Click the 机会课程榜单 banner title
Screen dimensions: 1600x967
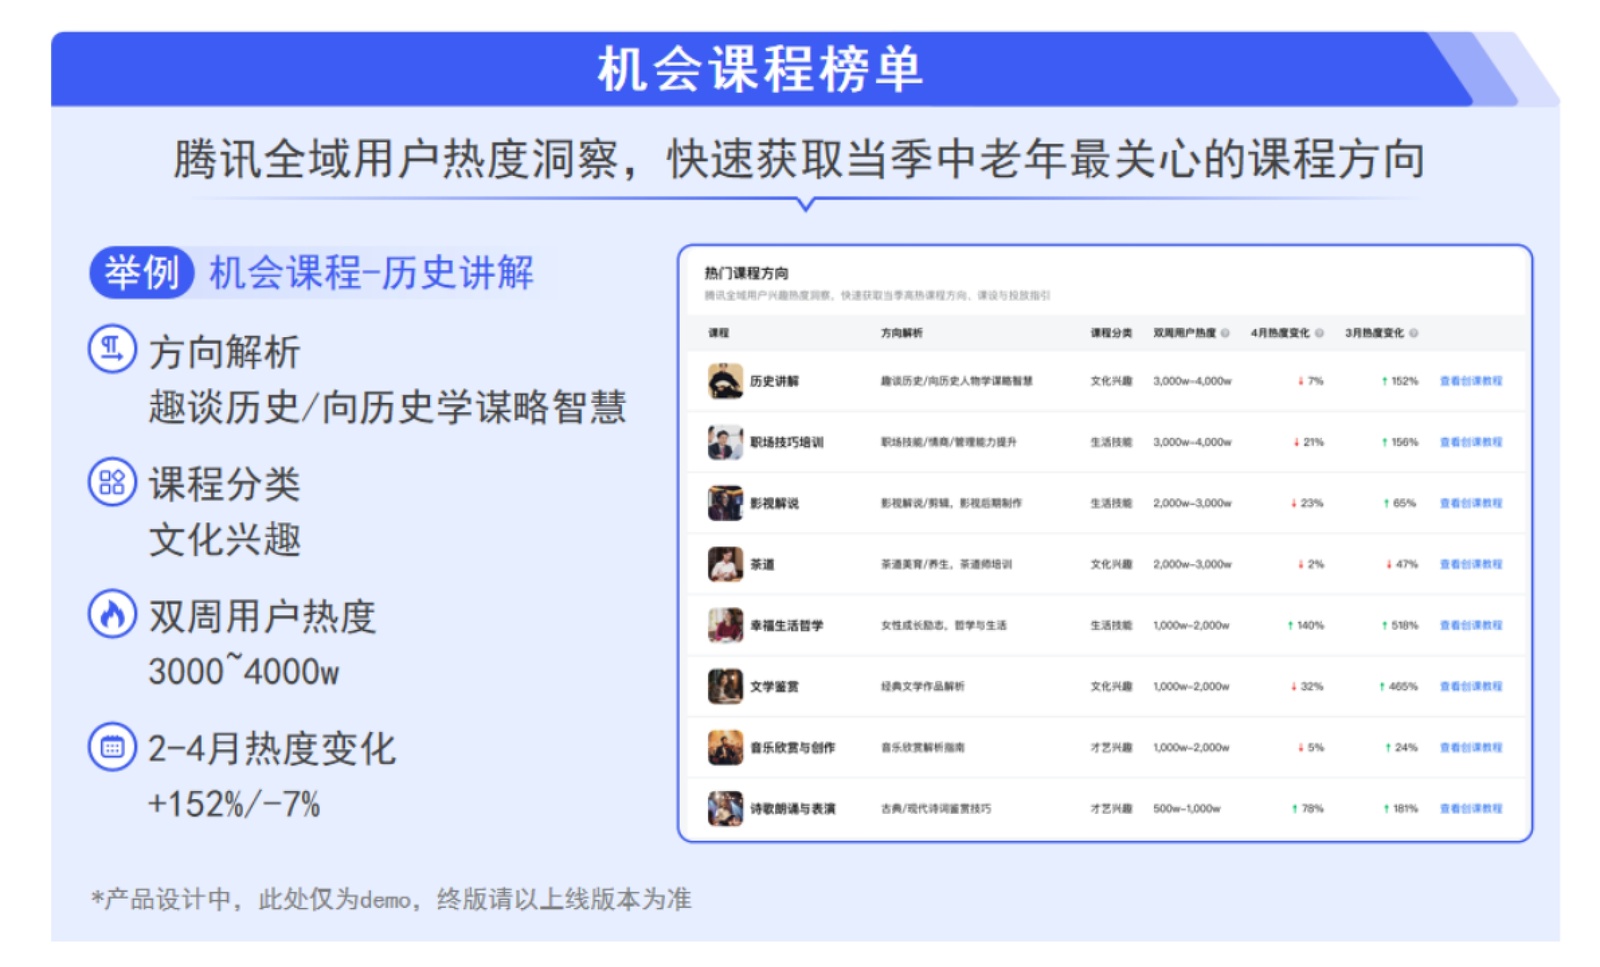760,70
